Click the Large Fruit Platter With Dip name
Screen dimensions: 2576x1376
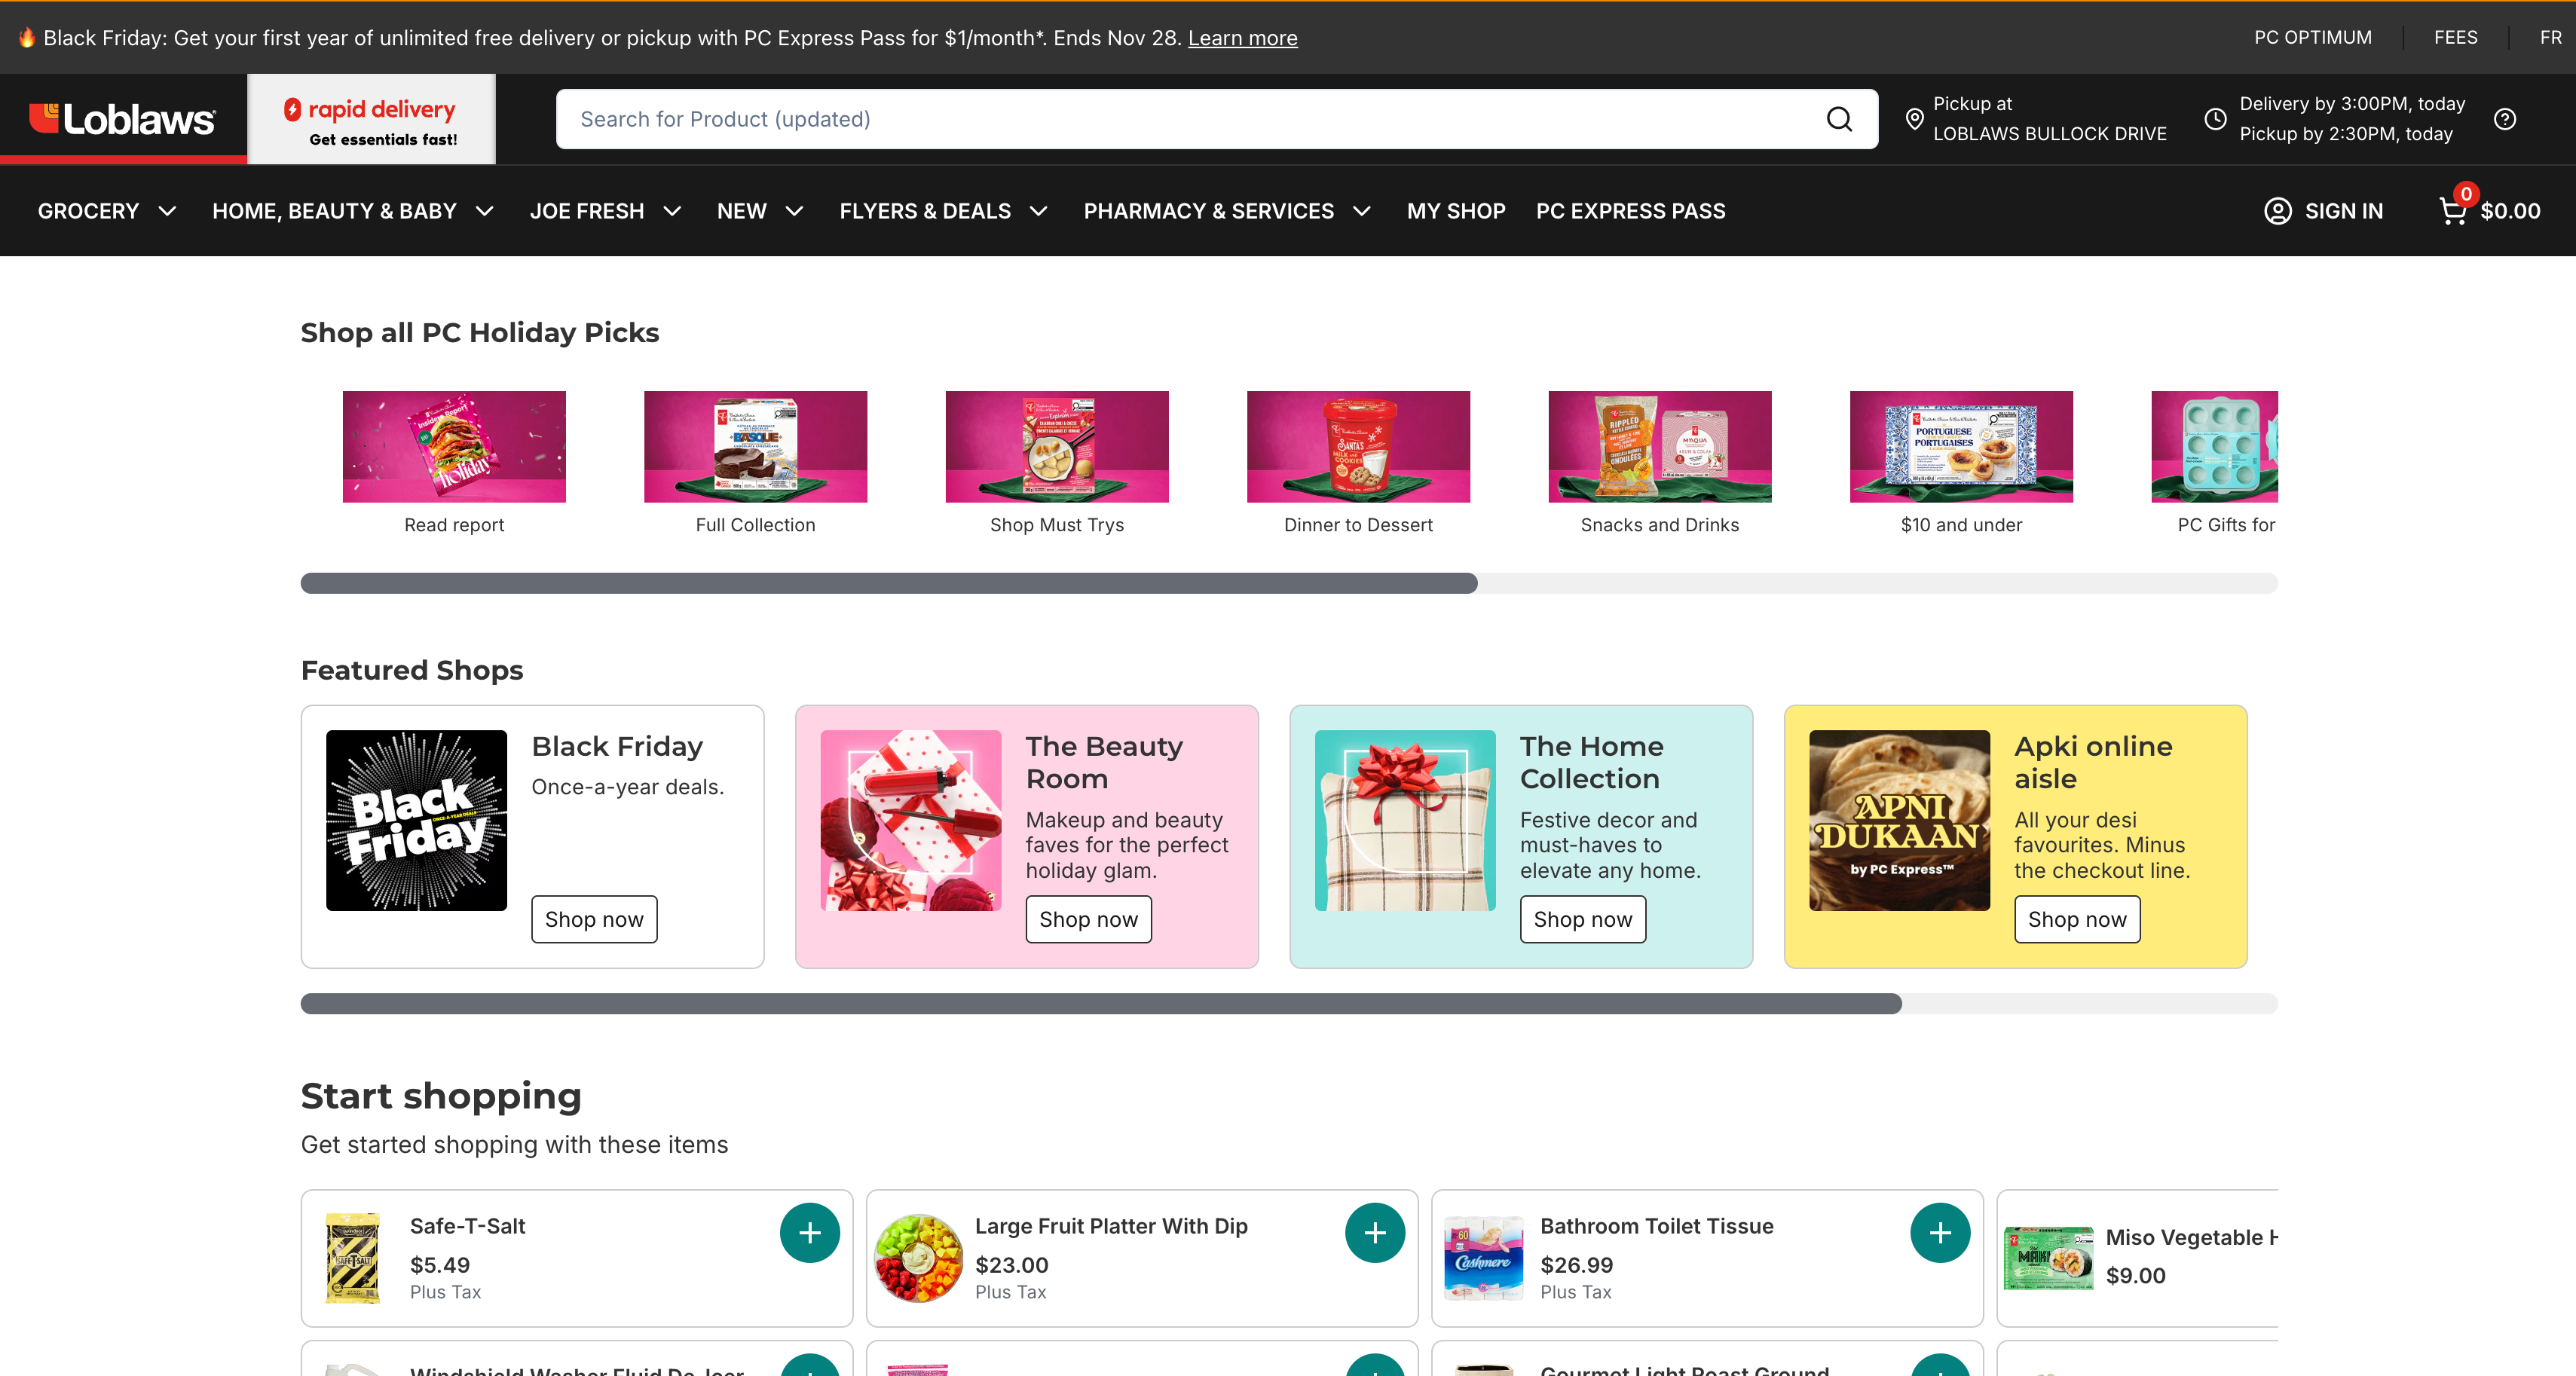pos(1111,1226)
